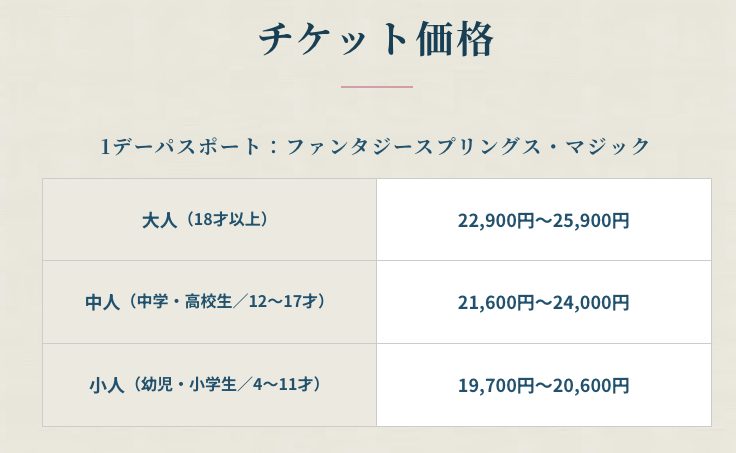Click the （中学・高校生／12〜17才） note
This screenshot has height=453, width=736.
coord(228,301)
